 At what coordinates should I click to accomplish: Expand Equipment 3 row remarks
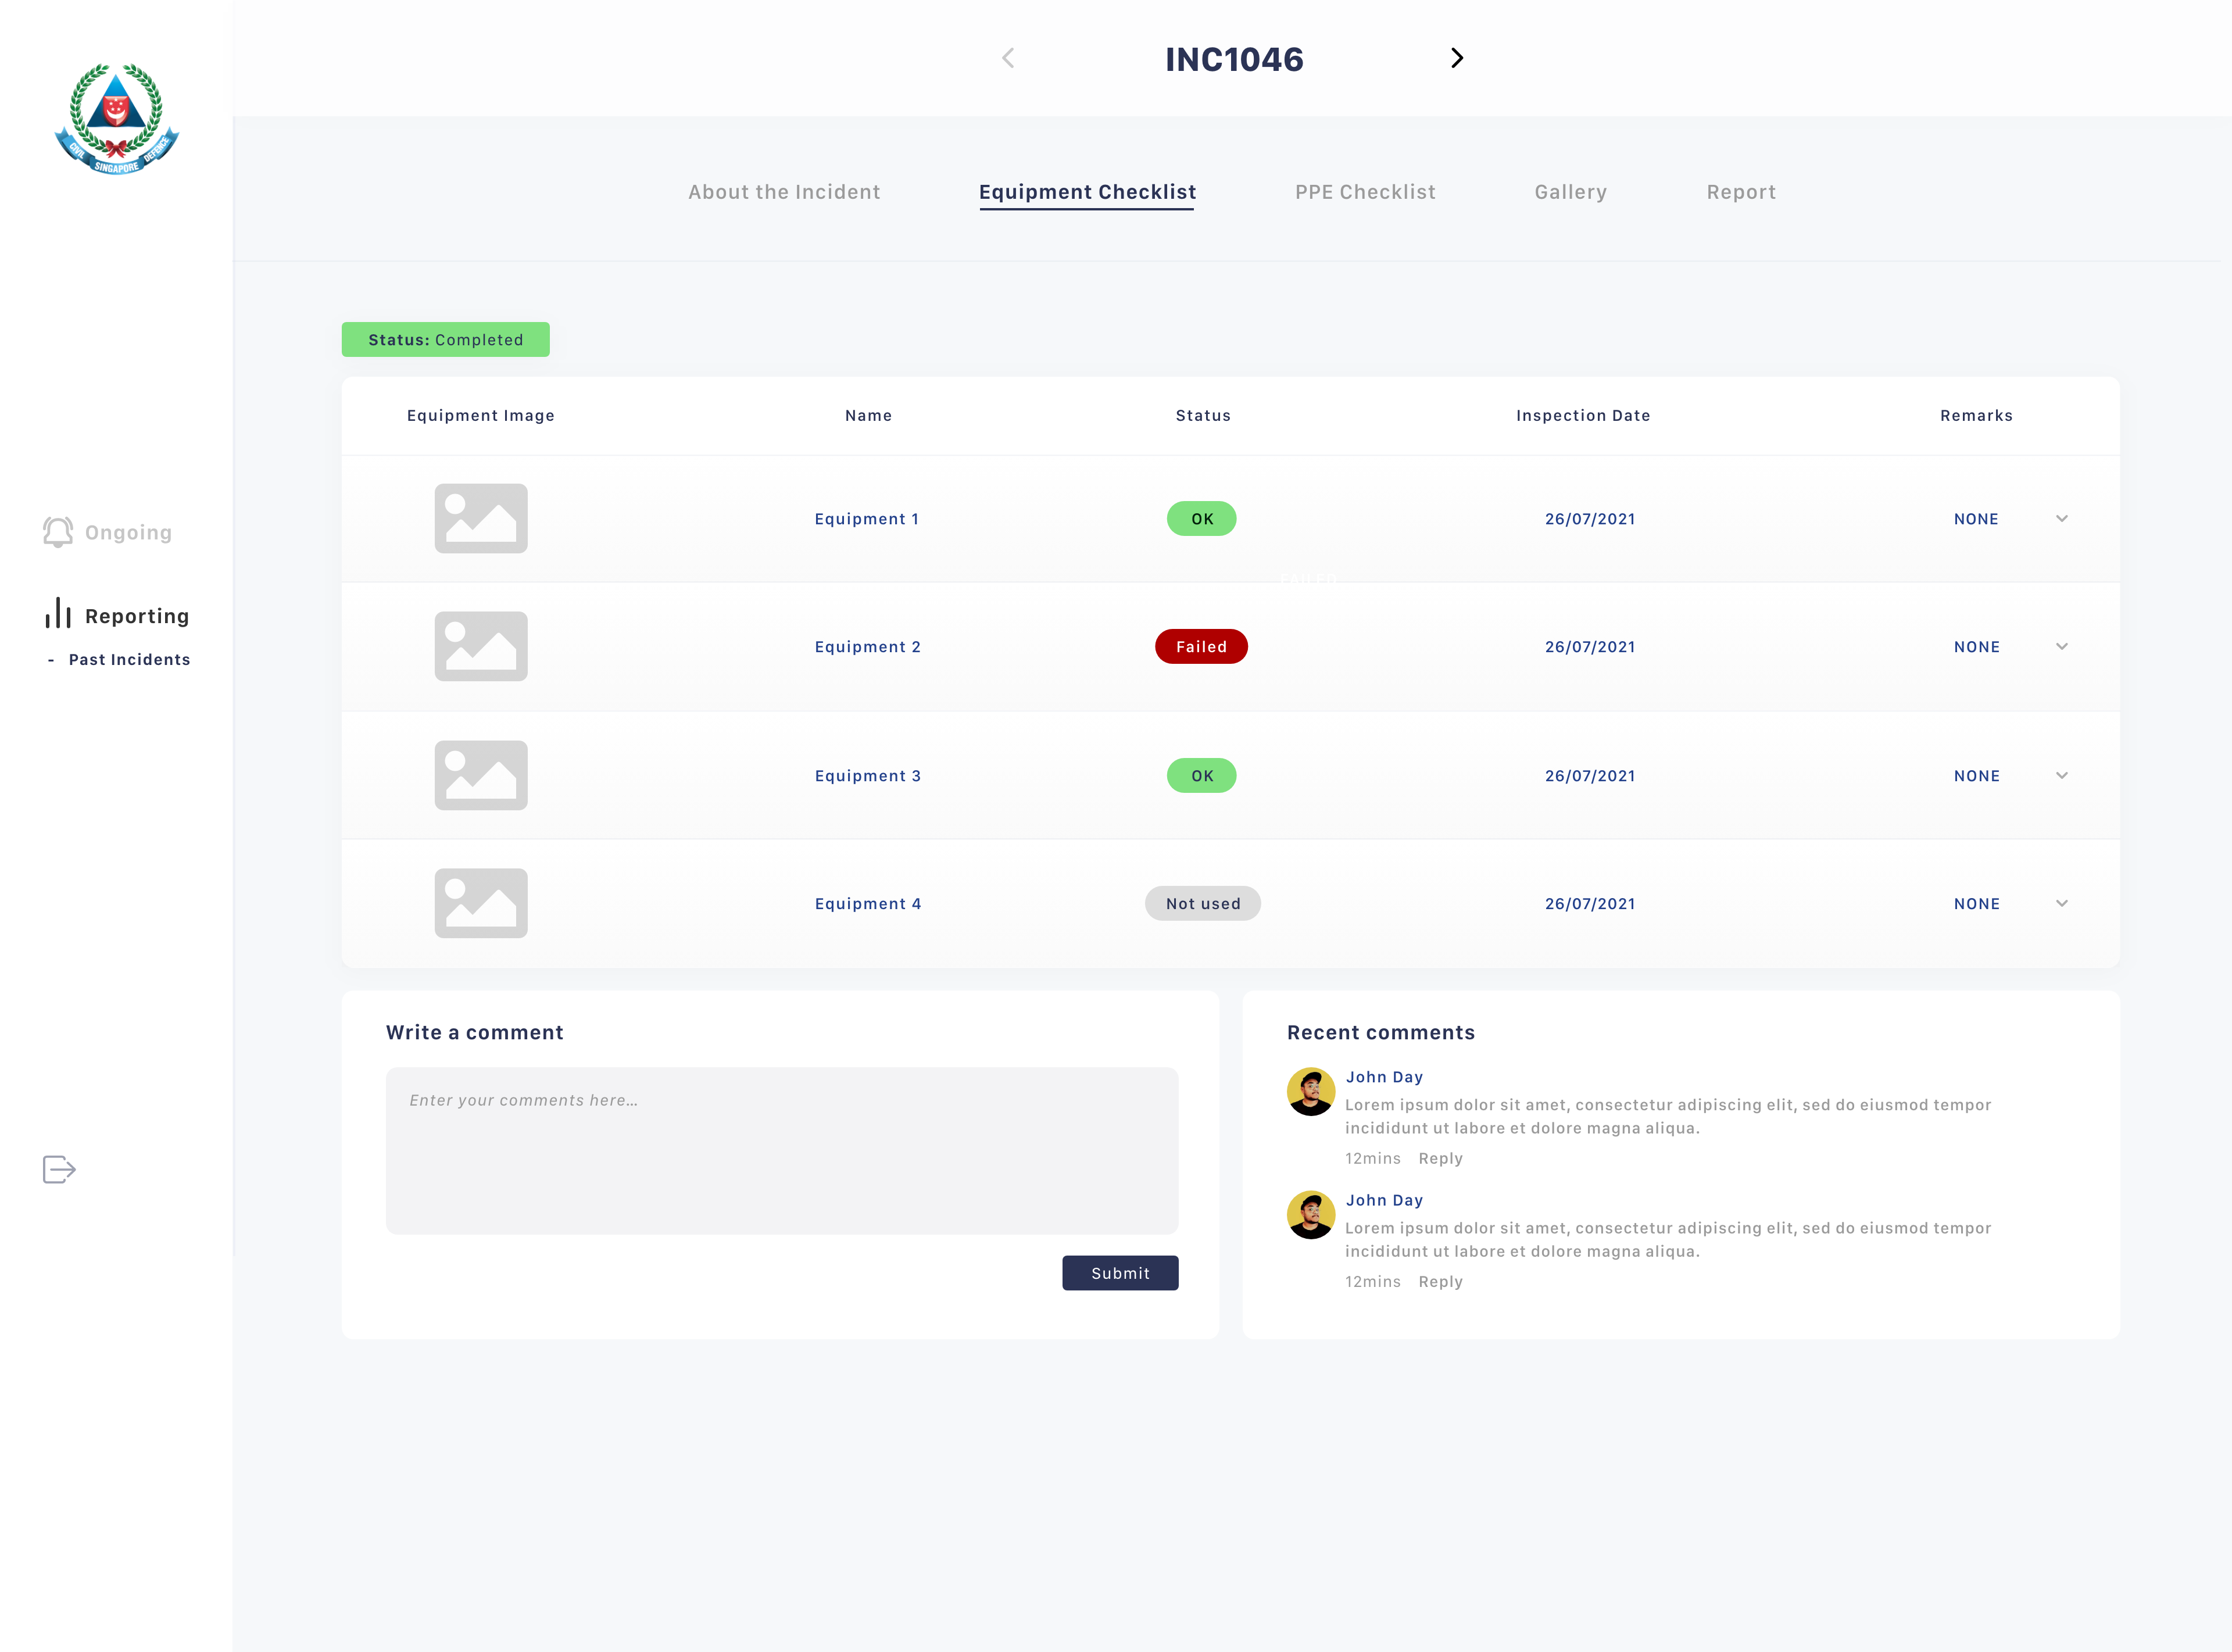2062,775
